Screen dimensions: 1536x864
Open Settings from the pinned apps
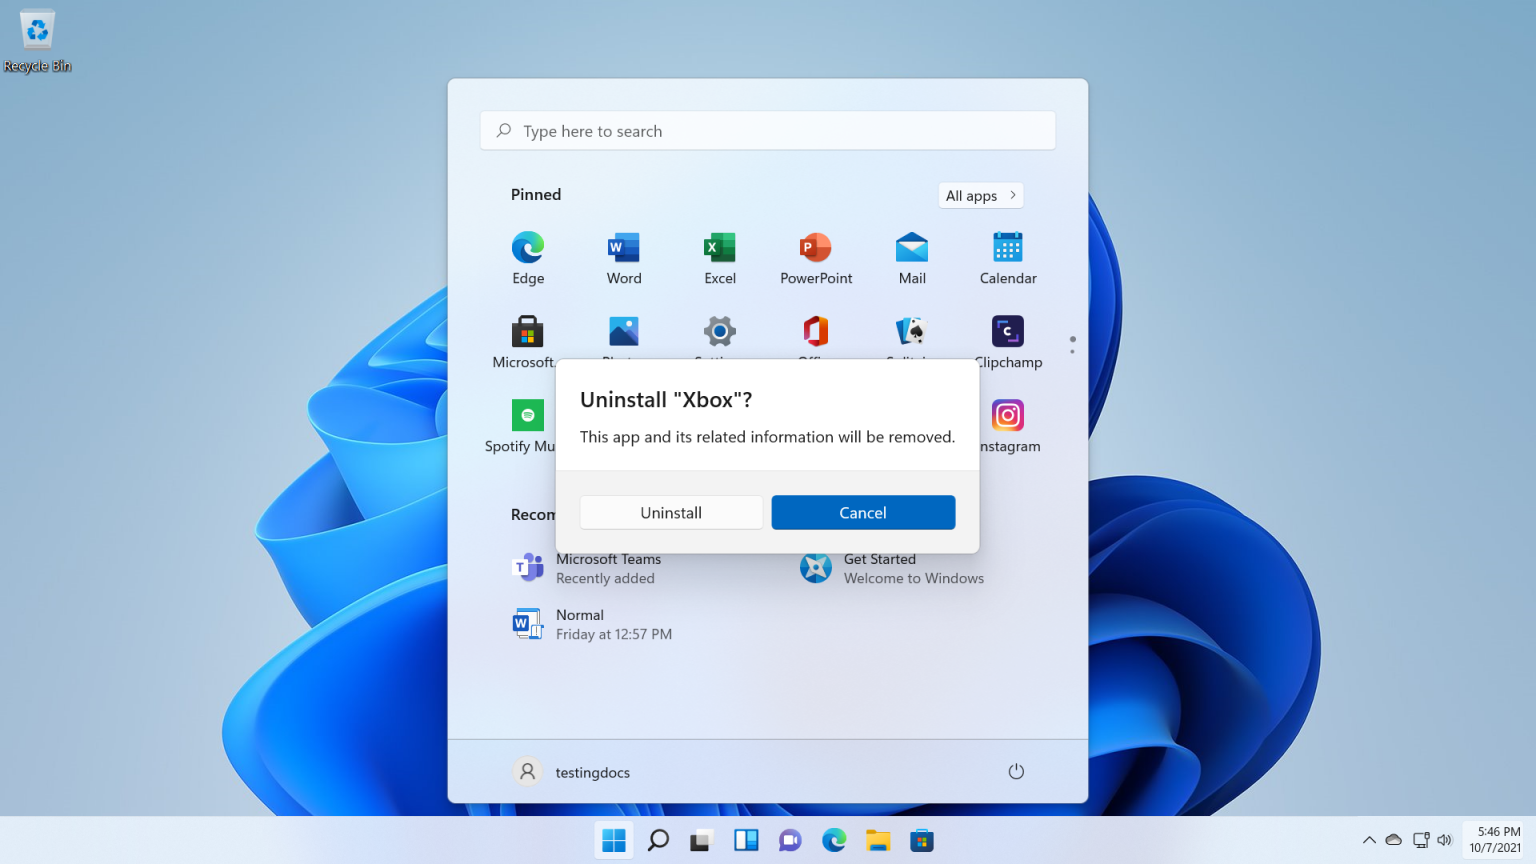pos(719,333)
